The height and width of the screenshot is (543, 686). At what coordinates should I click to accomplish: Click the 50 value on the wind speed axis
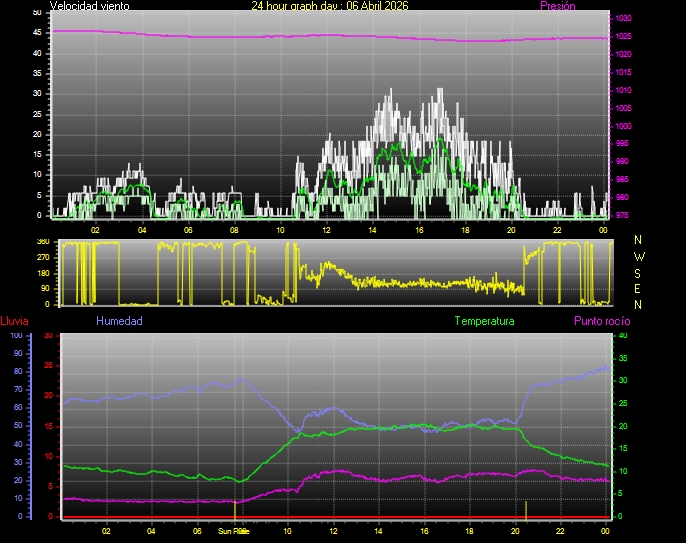[x=37, y=12]
